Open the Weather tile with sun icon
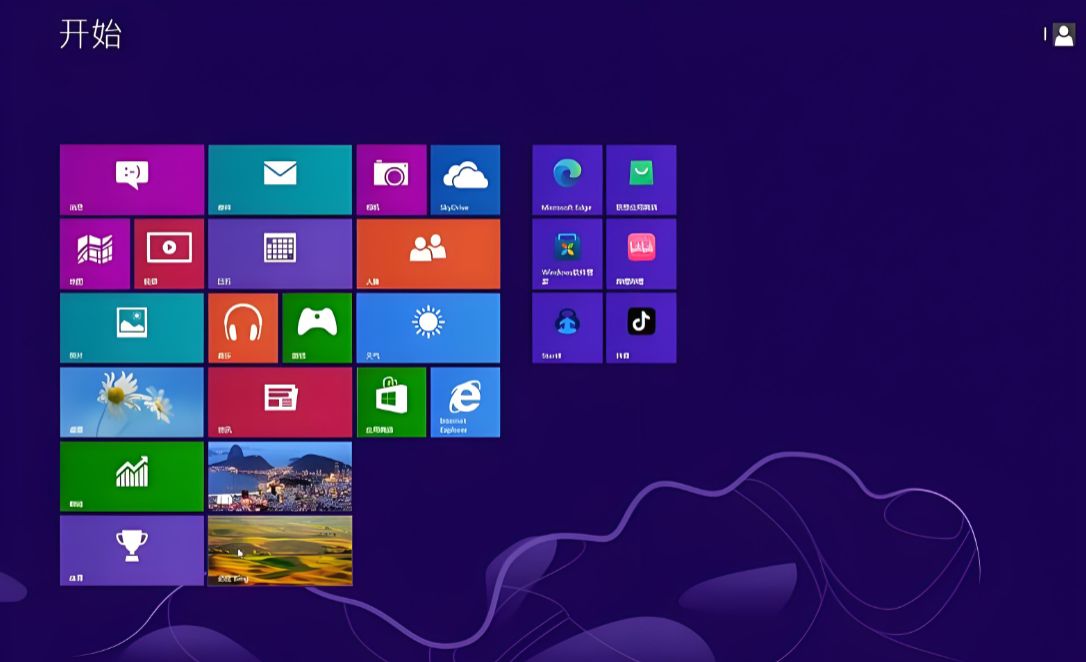Screen dimensions: 1086x662 pyautogui.click(x=428, y=328)
